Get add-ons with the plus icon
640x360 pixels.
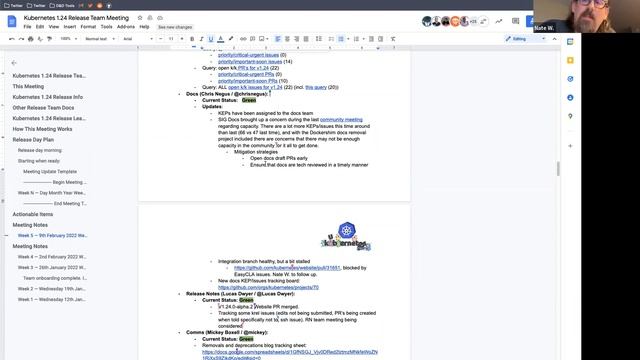point(570,146)
